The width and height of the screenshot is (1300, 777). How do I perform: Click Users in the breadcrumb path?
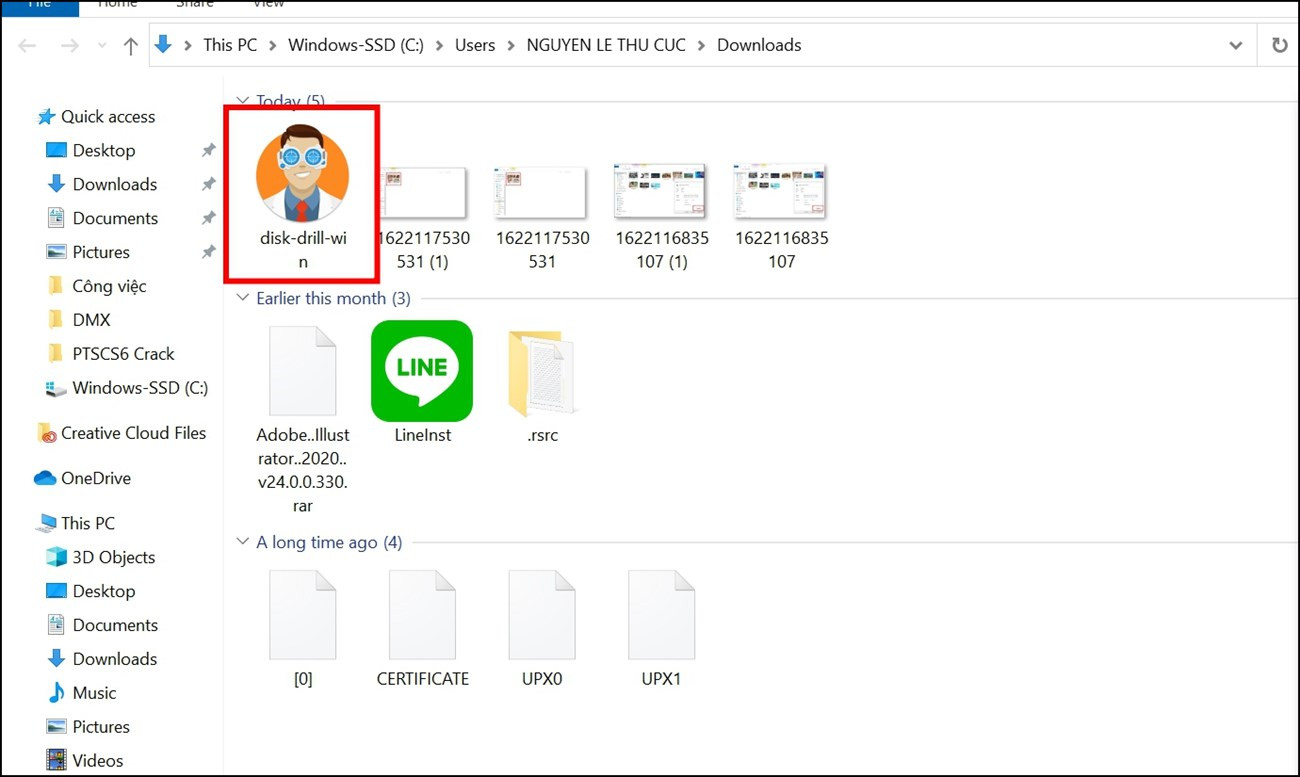pos(475,45)
